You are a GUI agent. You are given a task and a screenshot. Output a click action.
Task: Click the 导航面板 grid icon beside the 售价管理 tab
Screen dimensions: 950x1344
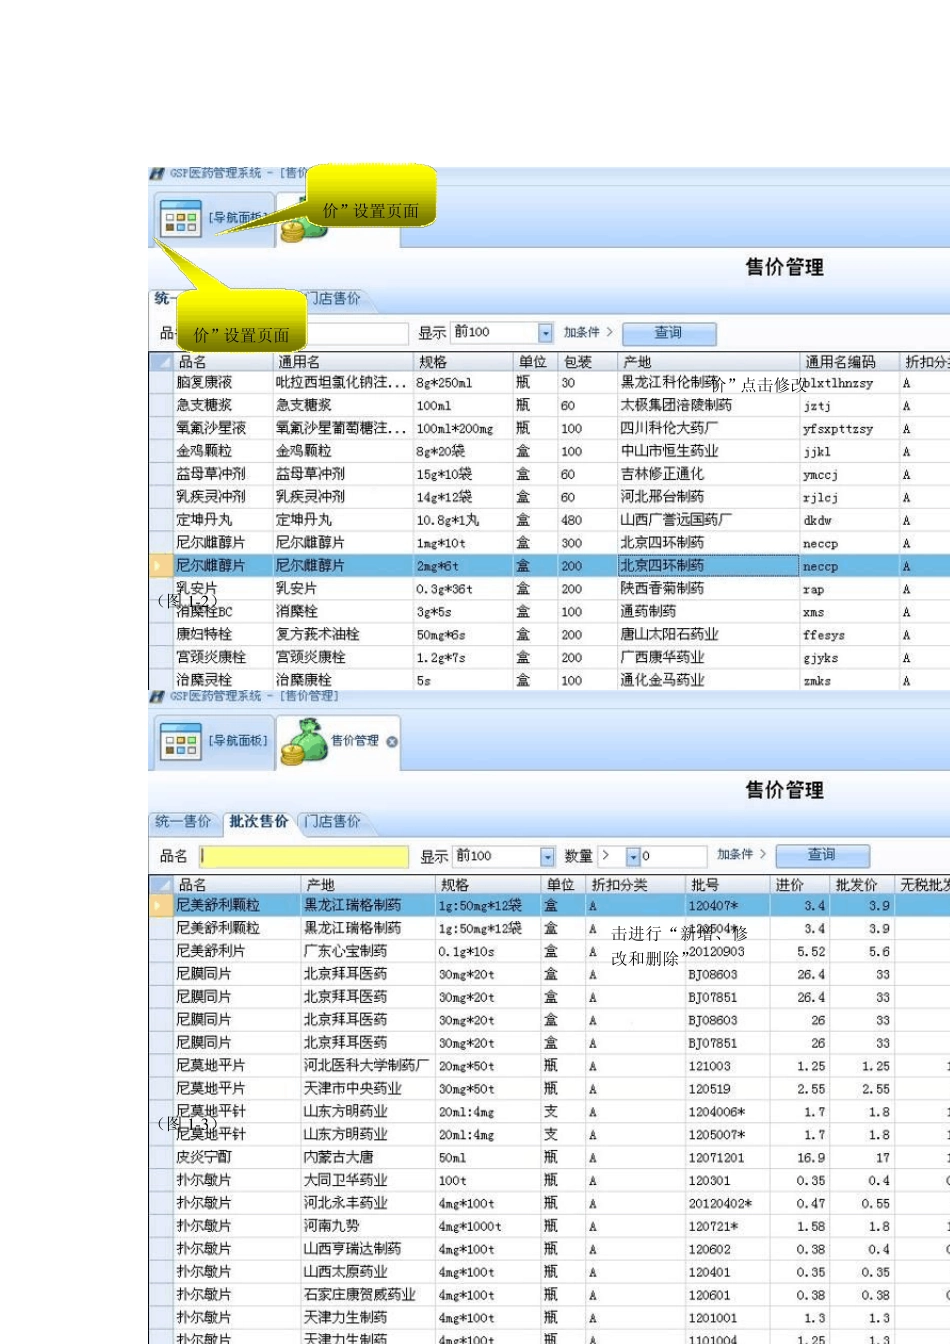pyautogui.click(x=181, y=743)
